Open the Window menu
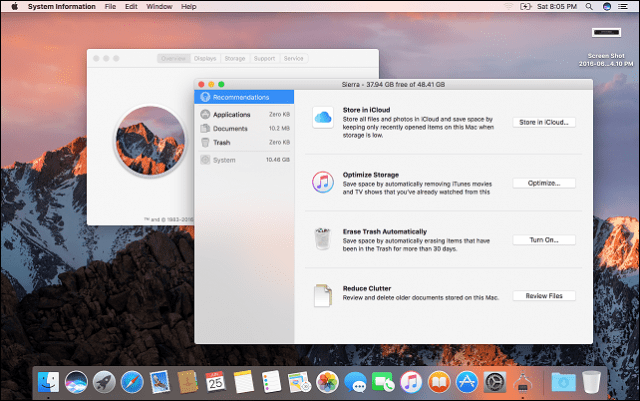 (x=159, y=7)
